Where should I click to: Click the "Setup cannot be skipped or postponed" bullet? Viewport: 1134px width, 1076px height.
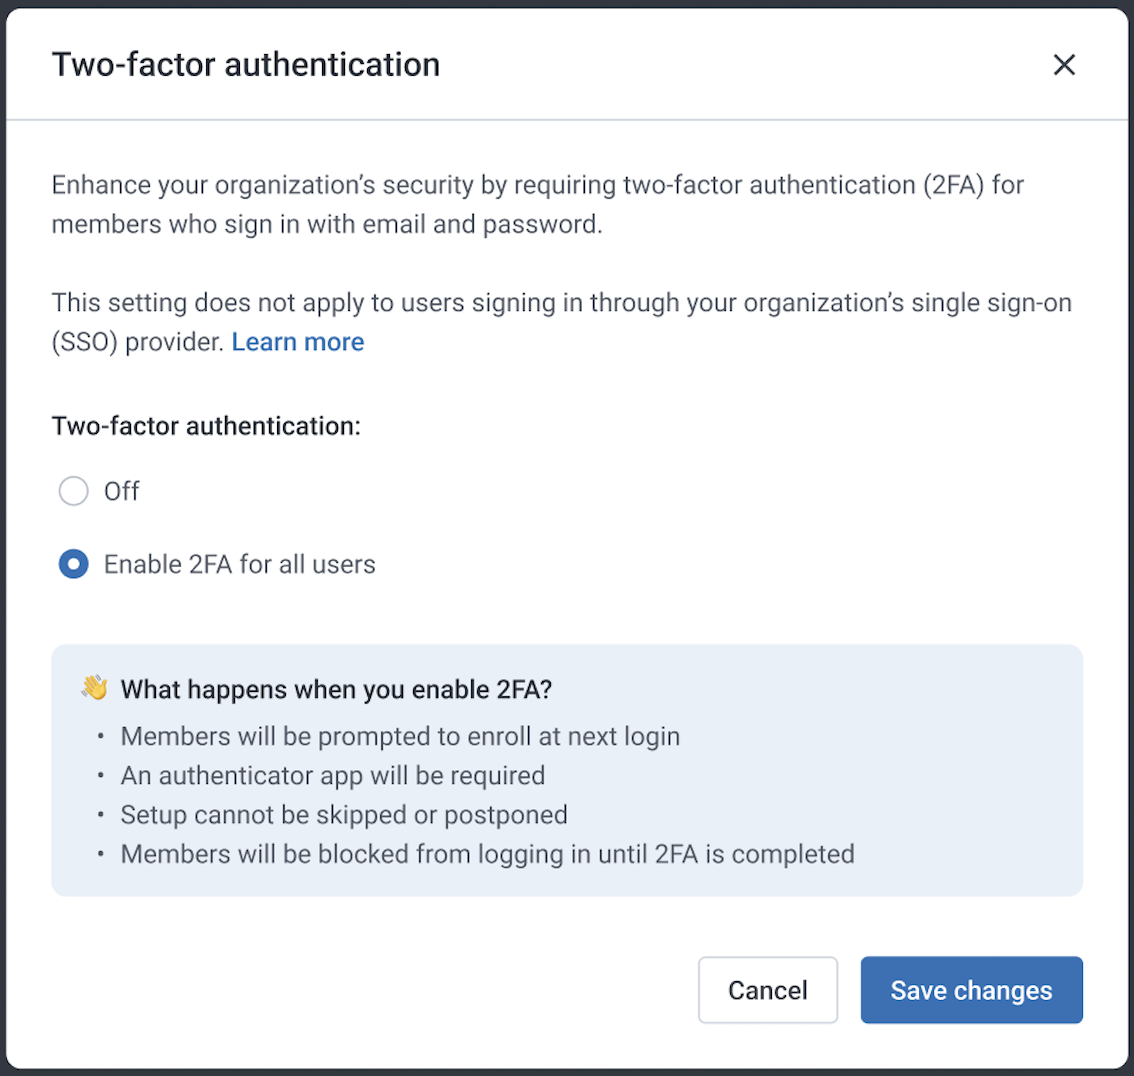click(x=344, y=815)
